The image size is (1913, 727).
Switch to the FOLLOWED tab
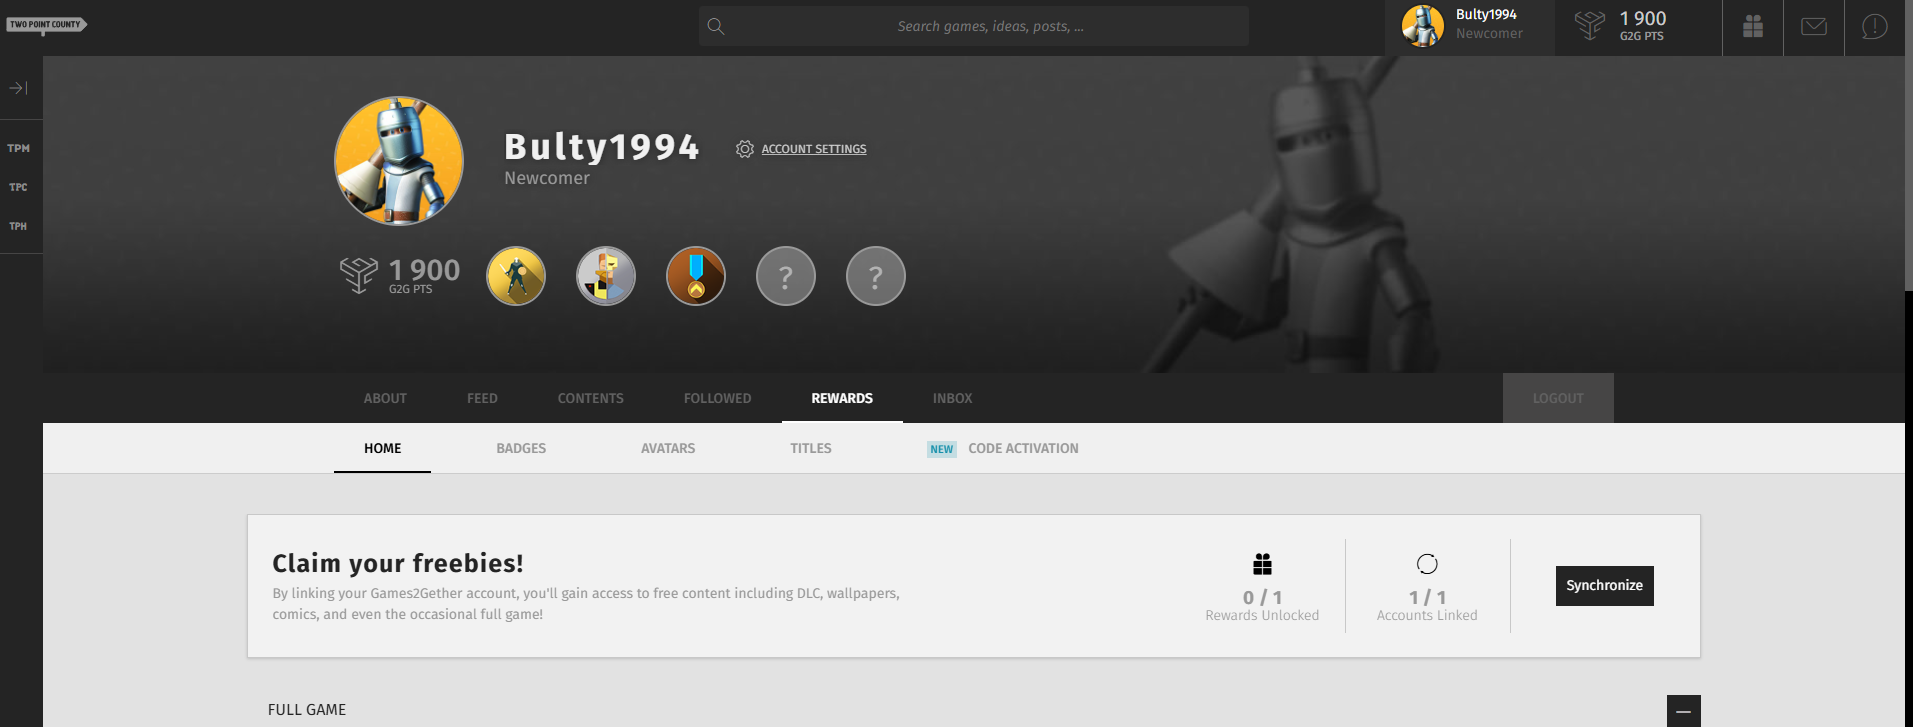coord(718,398)
